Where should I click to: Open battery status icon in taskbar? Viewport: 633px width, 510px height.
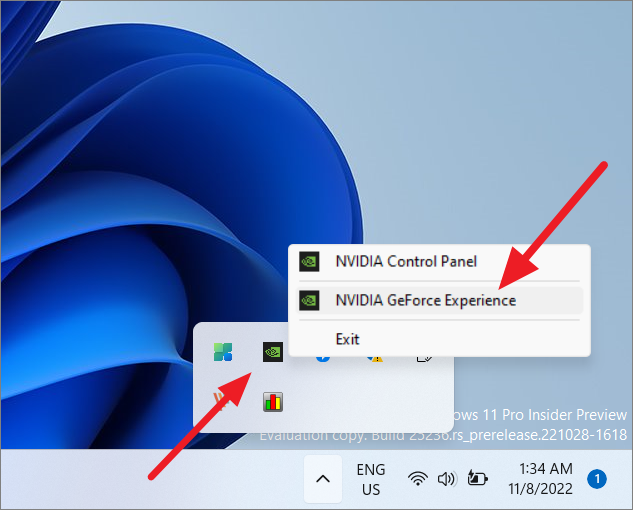point(477,478)
